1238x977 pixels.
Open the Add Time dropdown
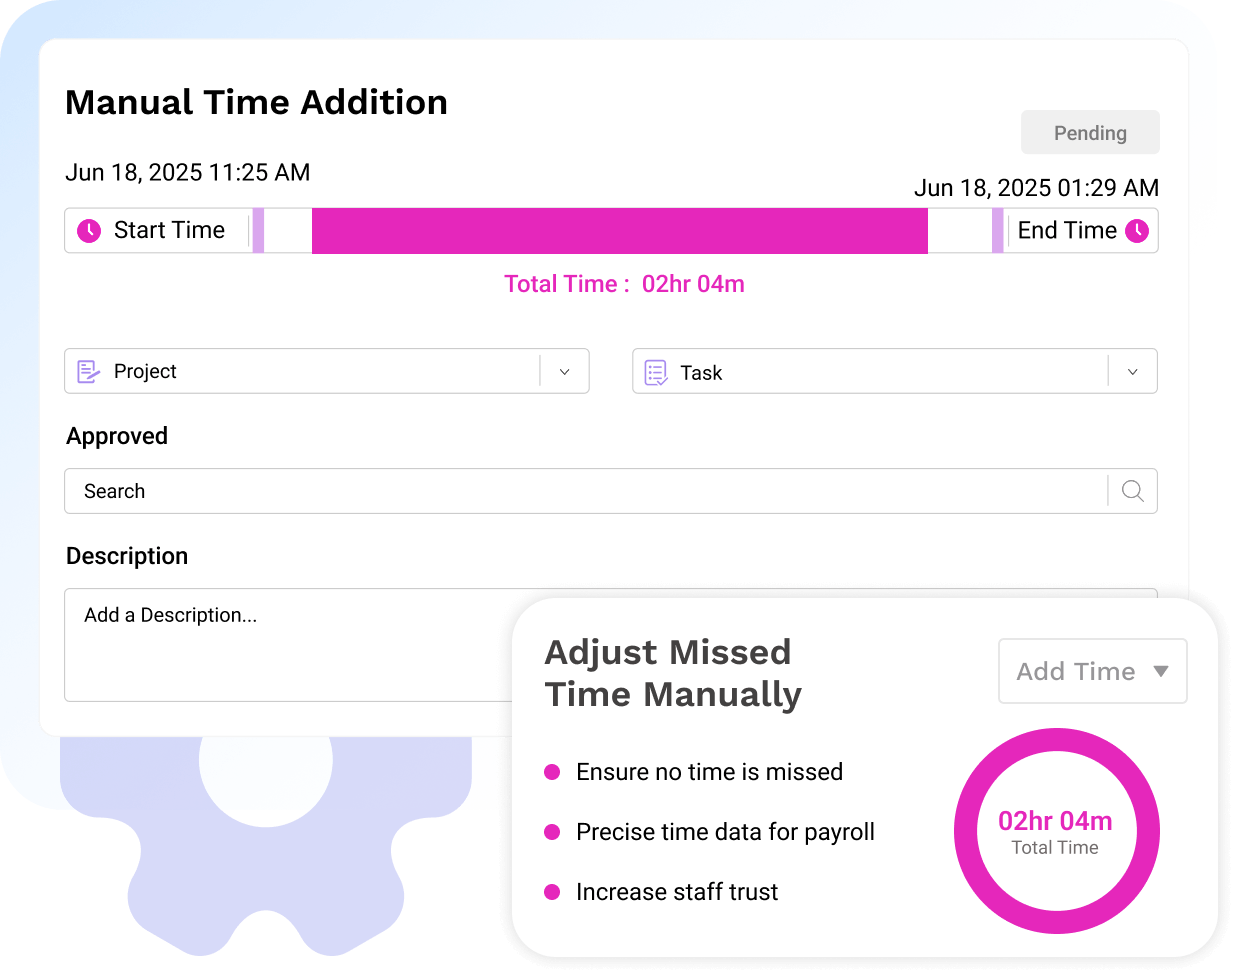coord(1093,671)
